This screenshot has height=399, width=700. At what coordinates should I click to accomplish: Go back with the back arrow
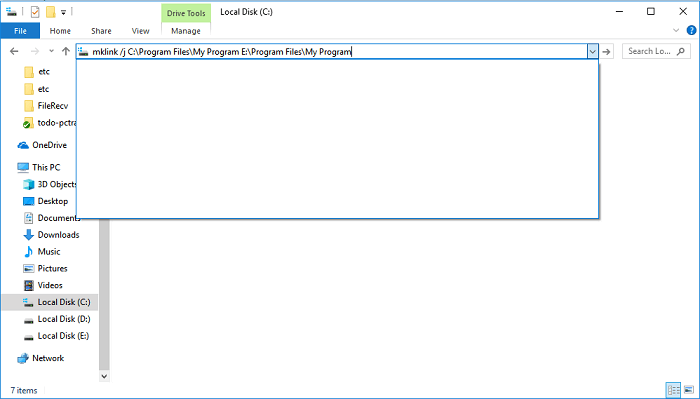coord(14,51)
